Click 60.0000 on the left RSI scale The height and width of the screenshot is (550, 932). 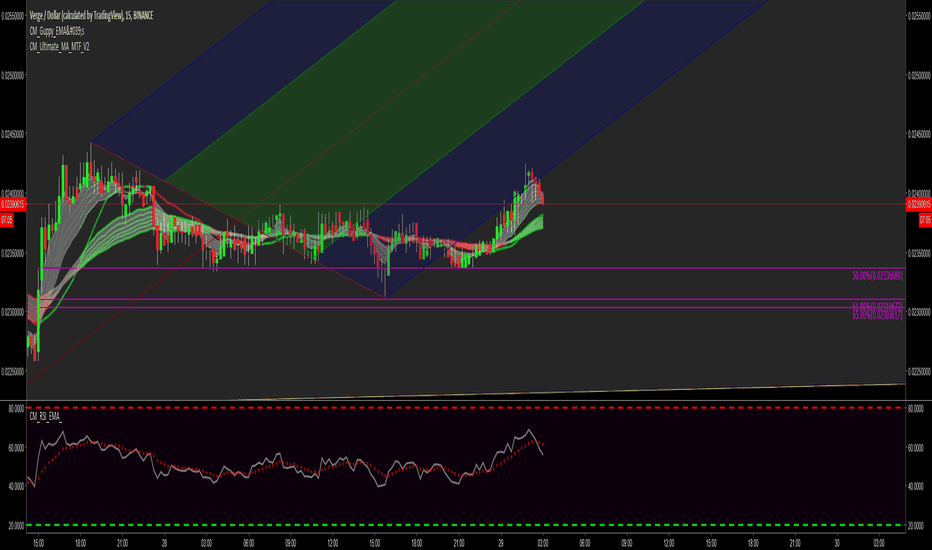click(16, 448)
